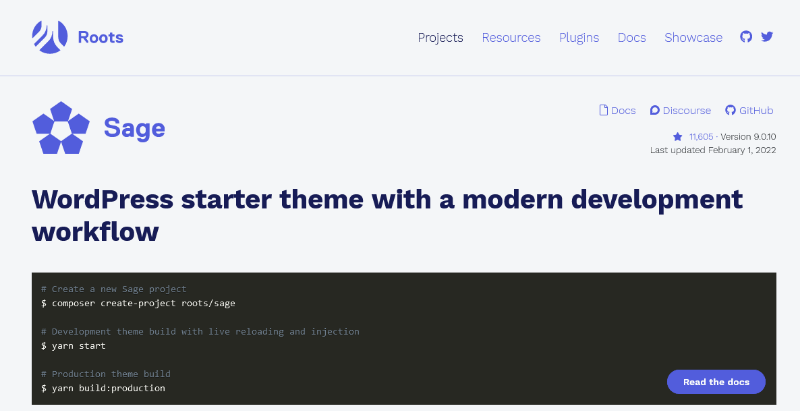The width and height of the screenshot is (800, 411).
Task: Go to the Plugins nav item
Action: (579, 38)
